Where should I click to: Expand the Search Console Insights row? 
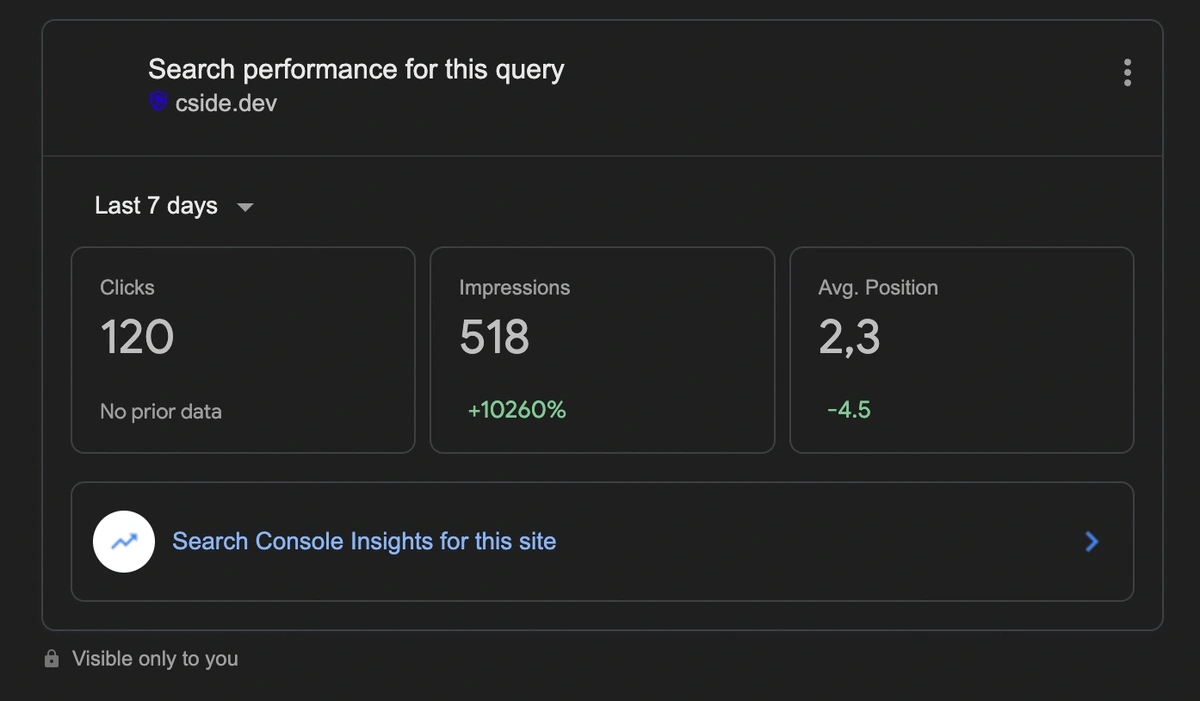coord(600,541)
